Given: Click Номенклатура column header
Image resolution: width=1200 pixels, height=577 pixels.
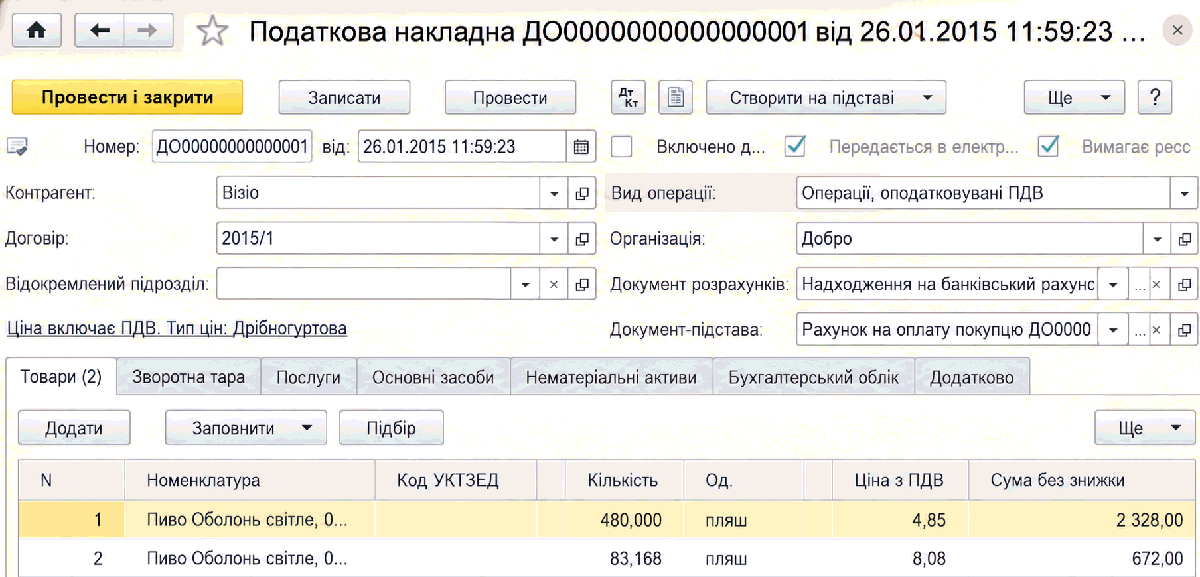Looking at the screenshot, I should coord(249,480).
